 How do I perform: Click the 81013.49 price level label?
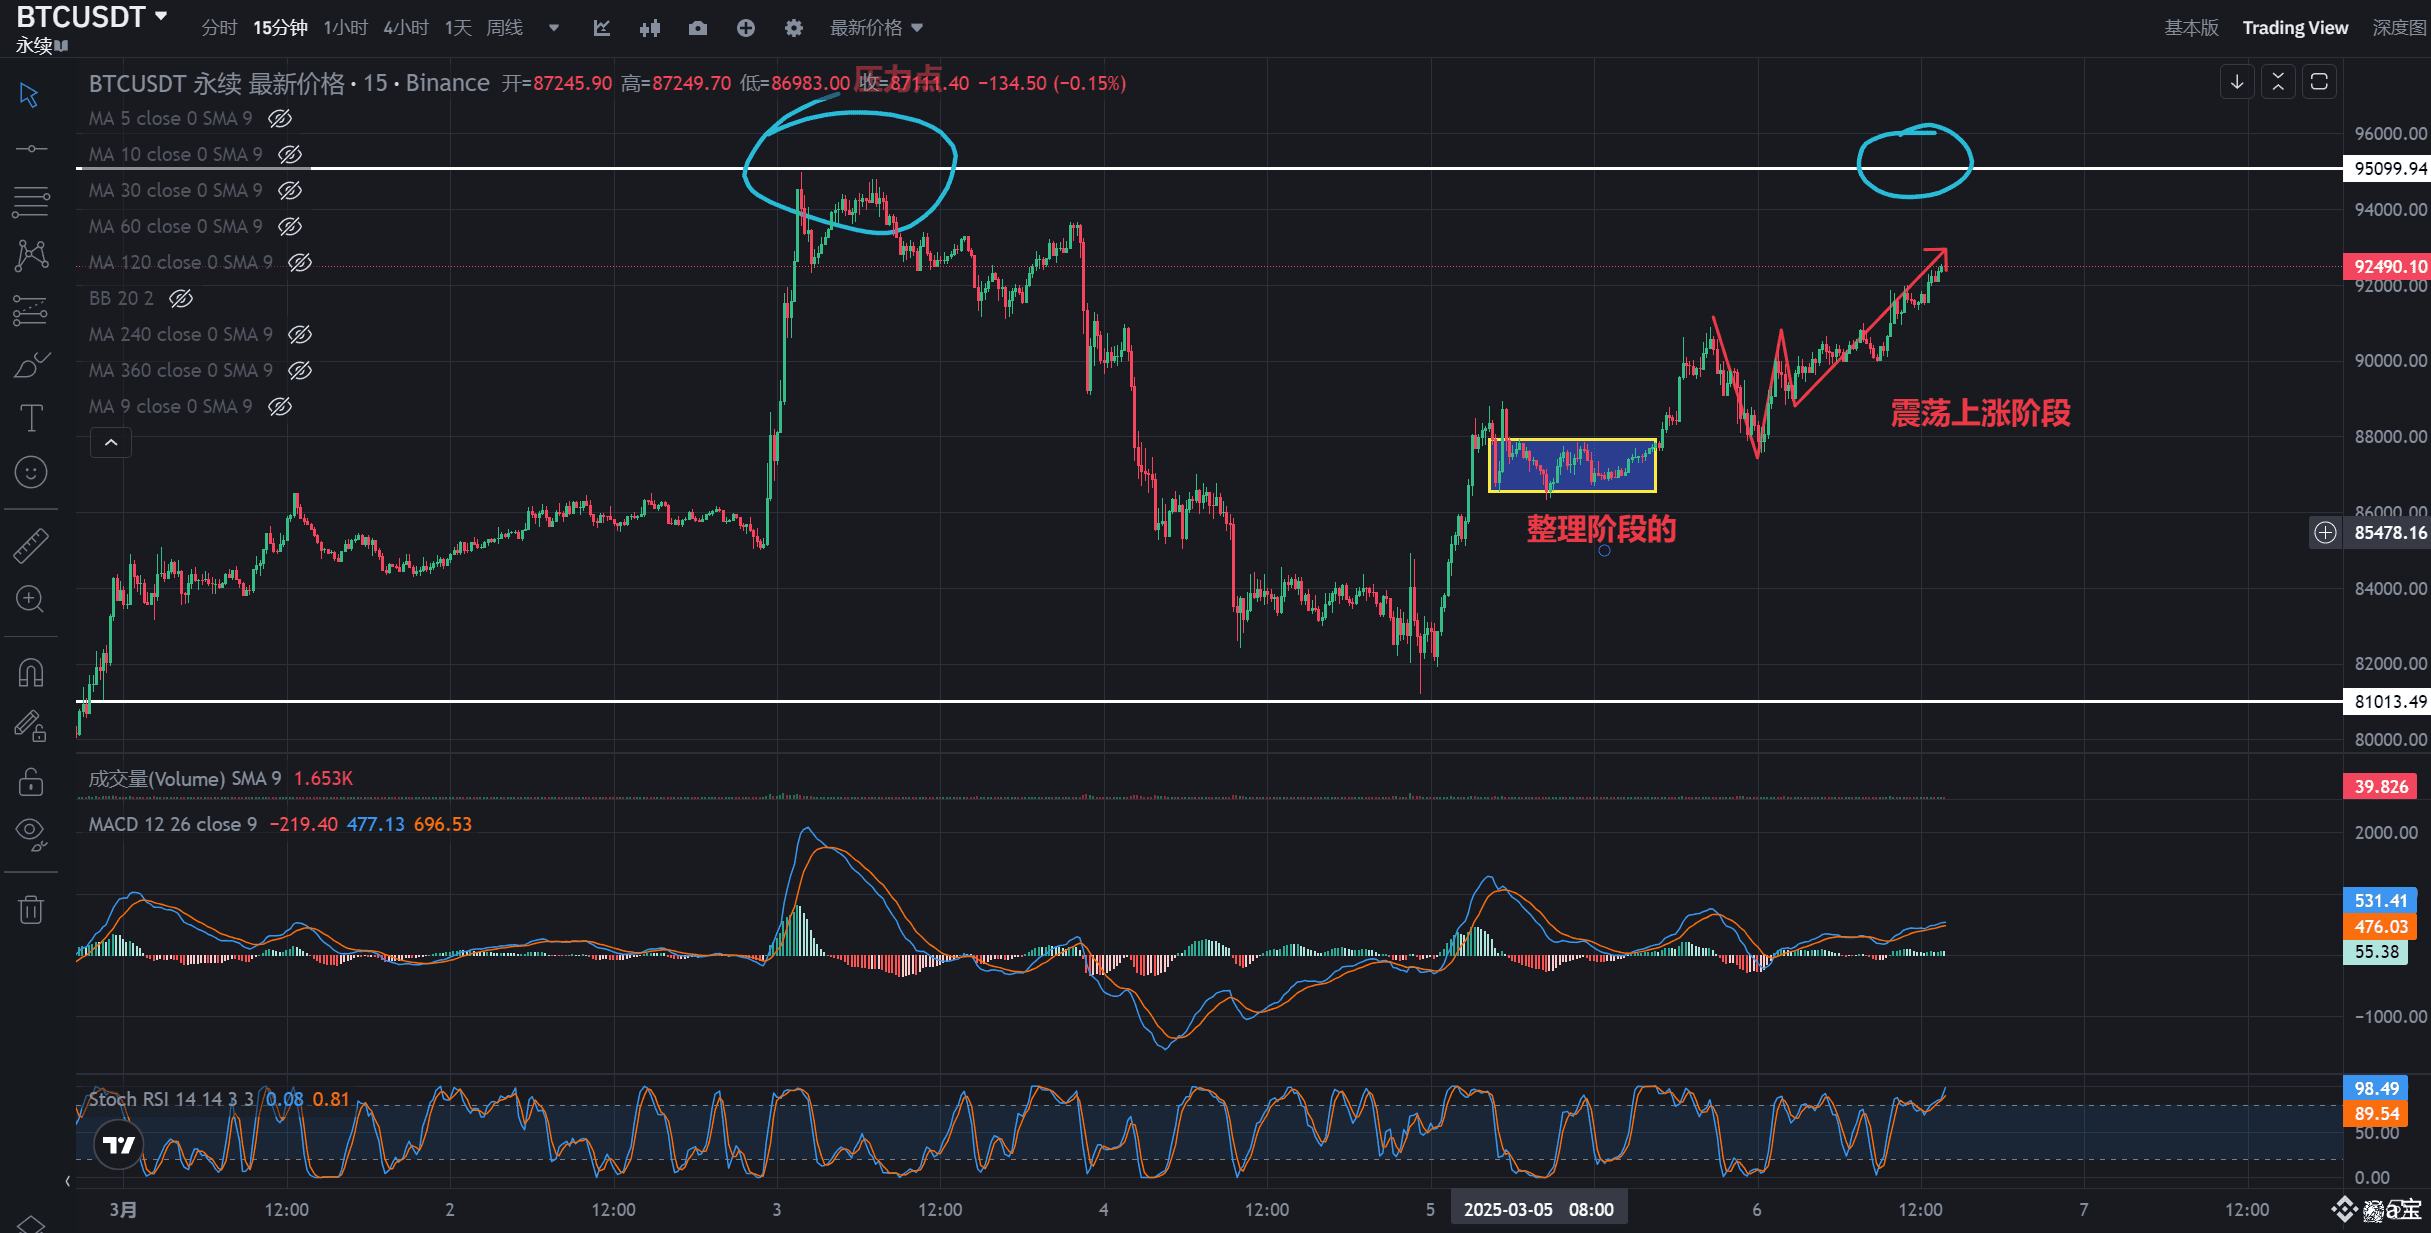[2389, 701]
